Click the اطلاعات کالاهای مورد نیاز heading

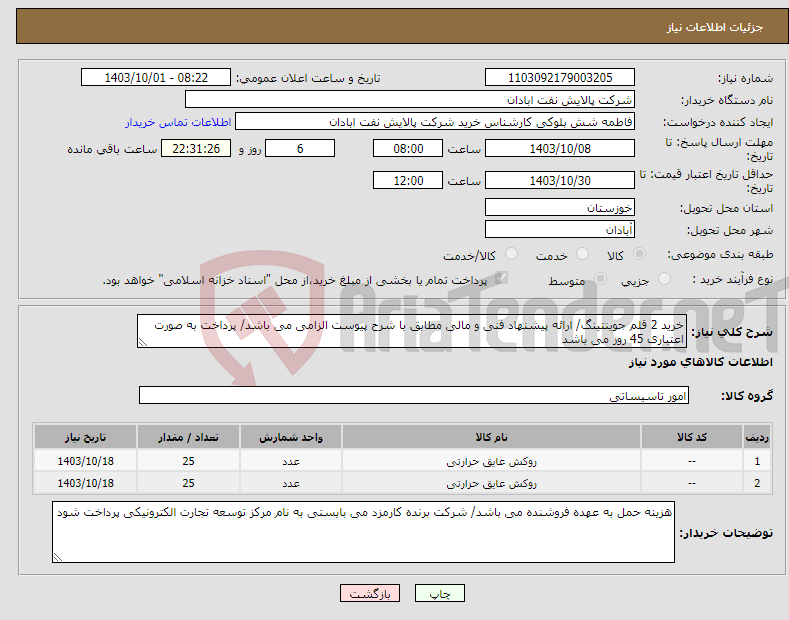(700, 362)
